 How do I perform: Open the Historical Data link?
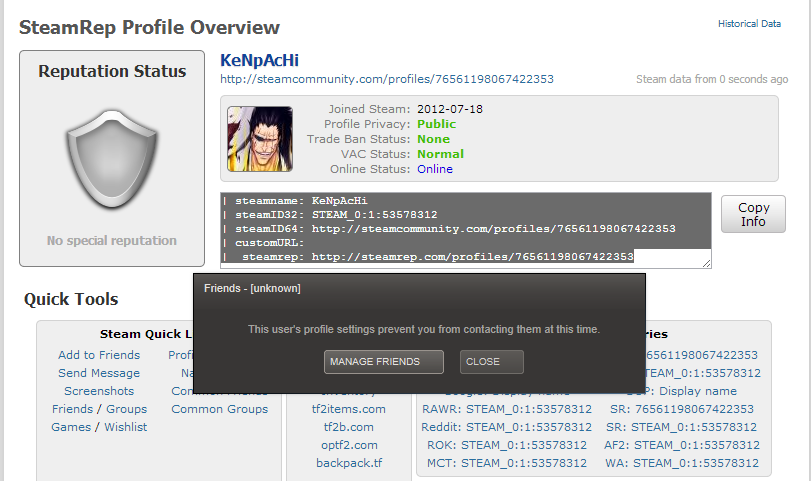click(x=749, y=24)
